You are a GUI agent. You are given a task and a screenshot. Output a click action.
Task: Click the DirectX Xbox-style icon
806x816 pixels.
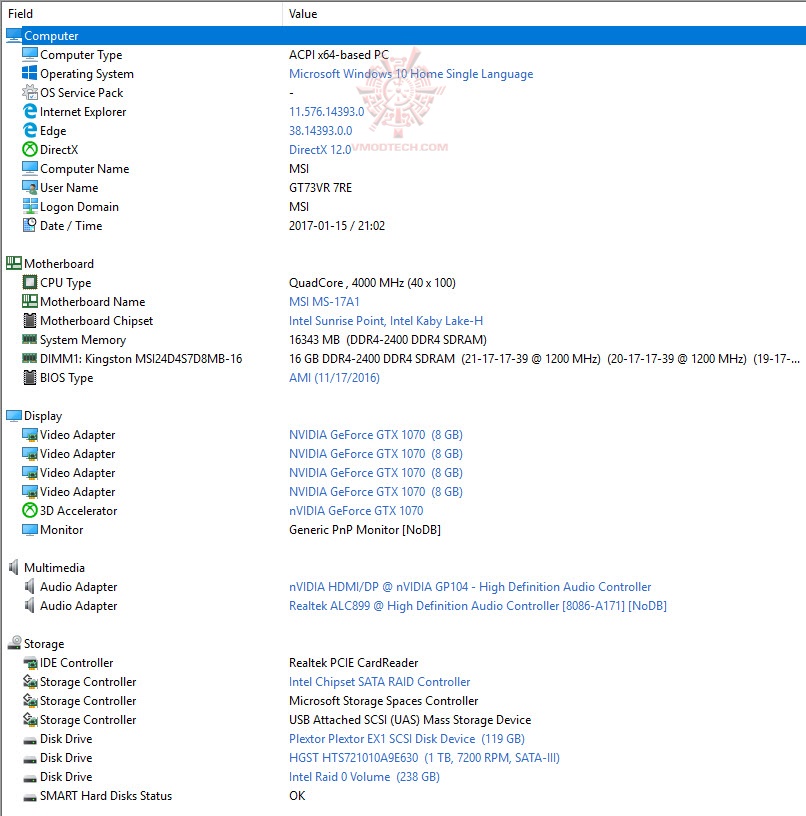point(30,149)
